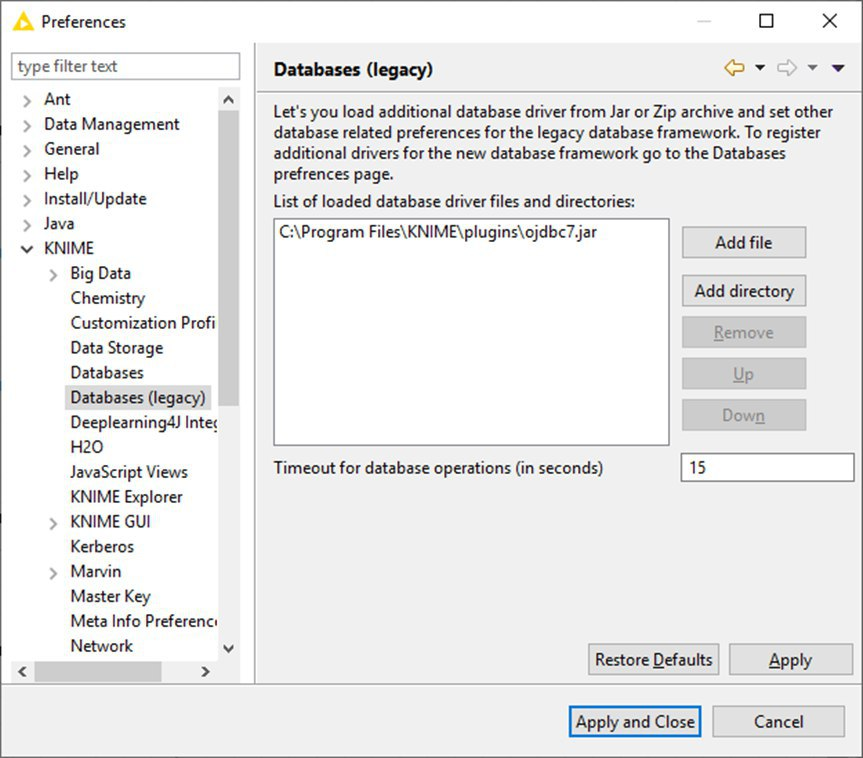863x758 pixels.
Task: Click the forward navigation arrow icon
Action: pos(786,68)
